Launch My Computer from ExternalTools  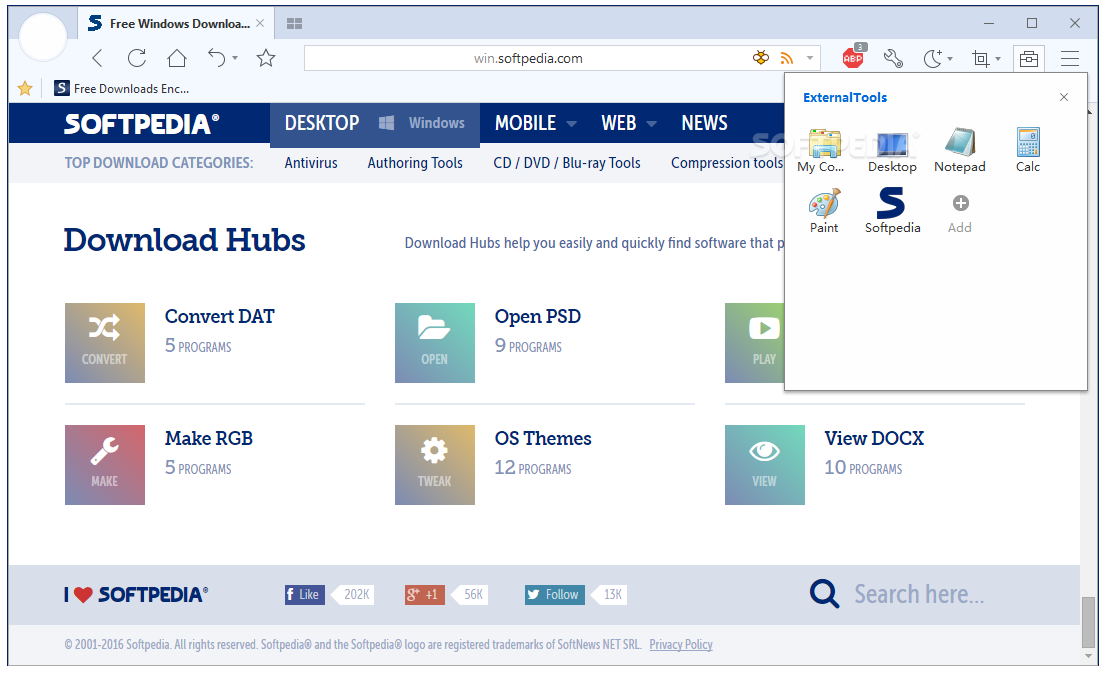[x=823, y=151]
